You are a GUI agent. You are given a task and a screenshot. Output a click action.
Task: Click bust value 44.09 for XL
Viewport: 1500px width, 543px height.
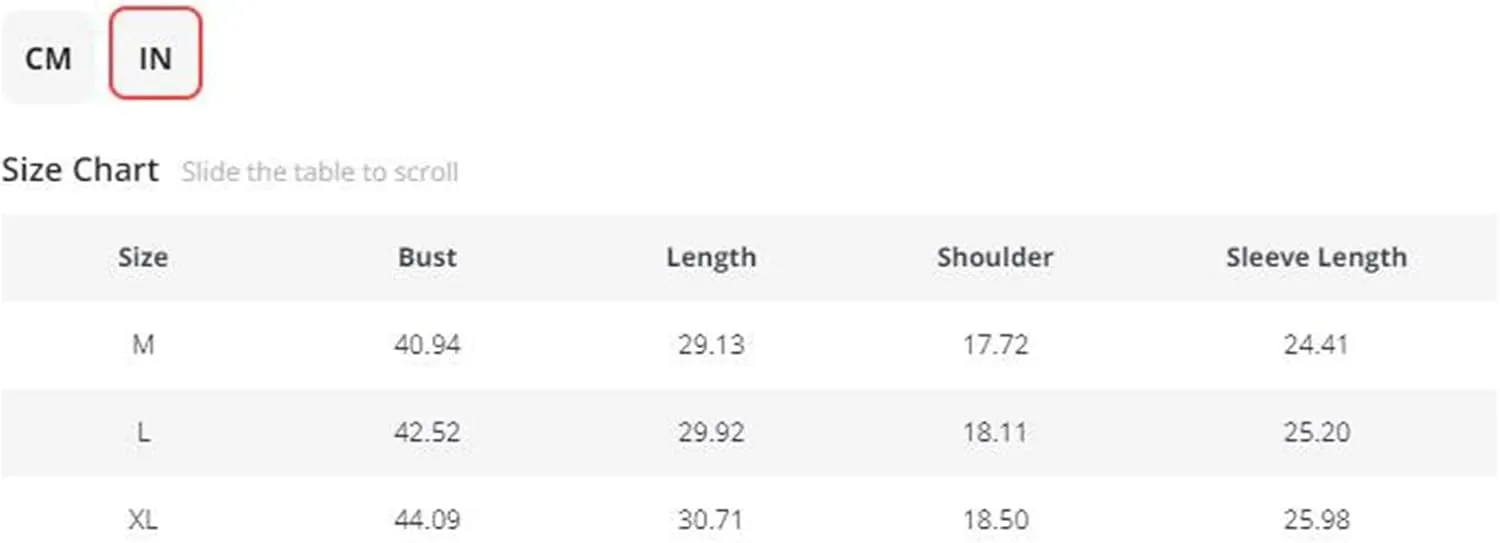coord(427,520)
